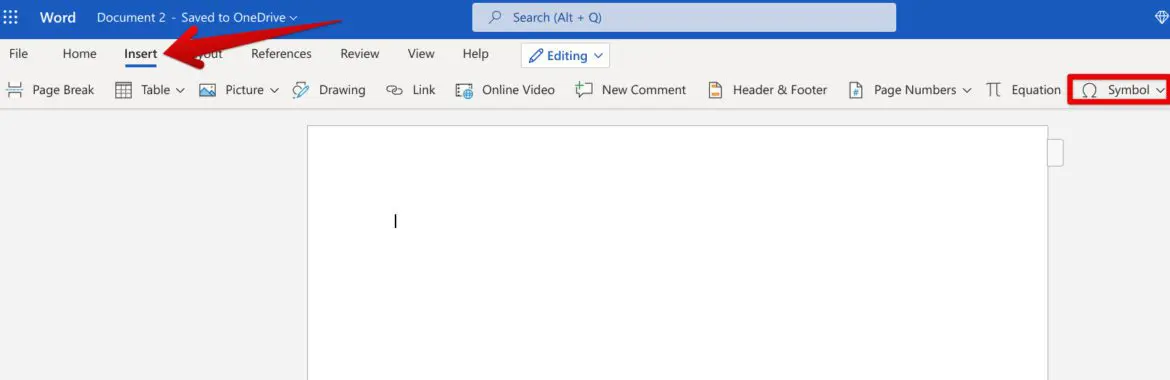Click the Online Video button
This screenshot has height=380, width=1170.
[x=505, y=90]
